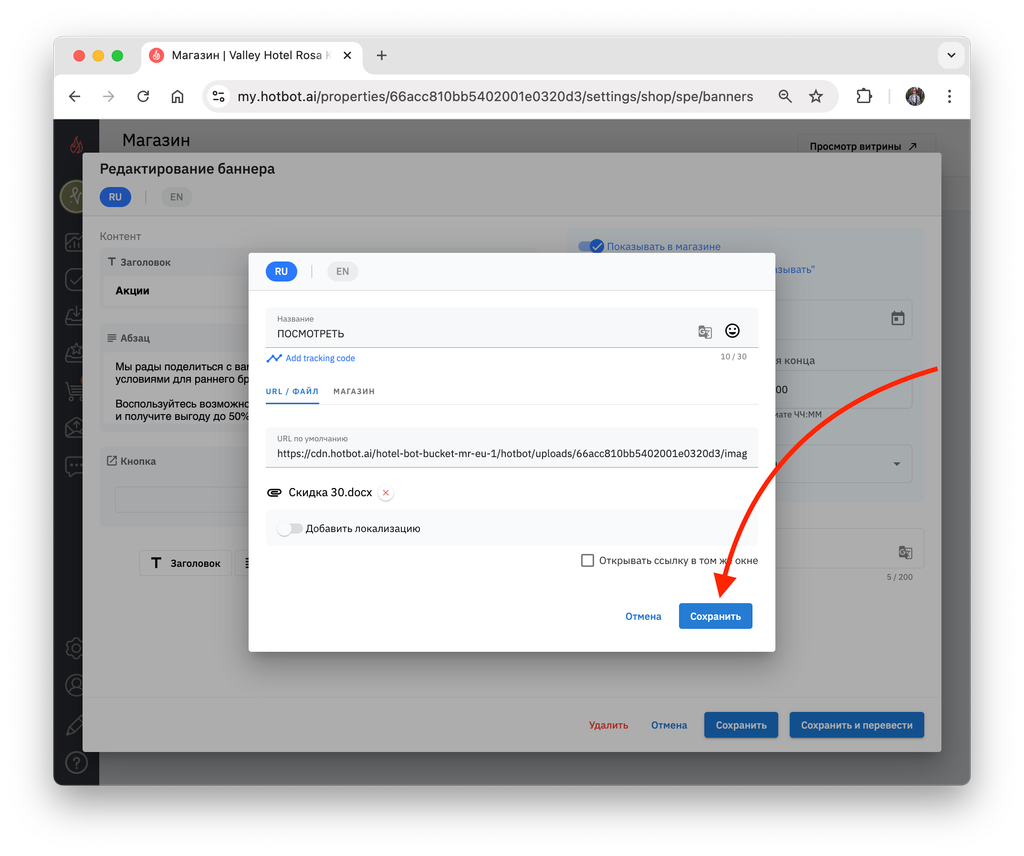Open the shopping cart sidebar icon
1024x856 pixels.
(75, 390)
